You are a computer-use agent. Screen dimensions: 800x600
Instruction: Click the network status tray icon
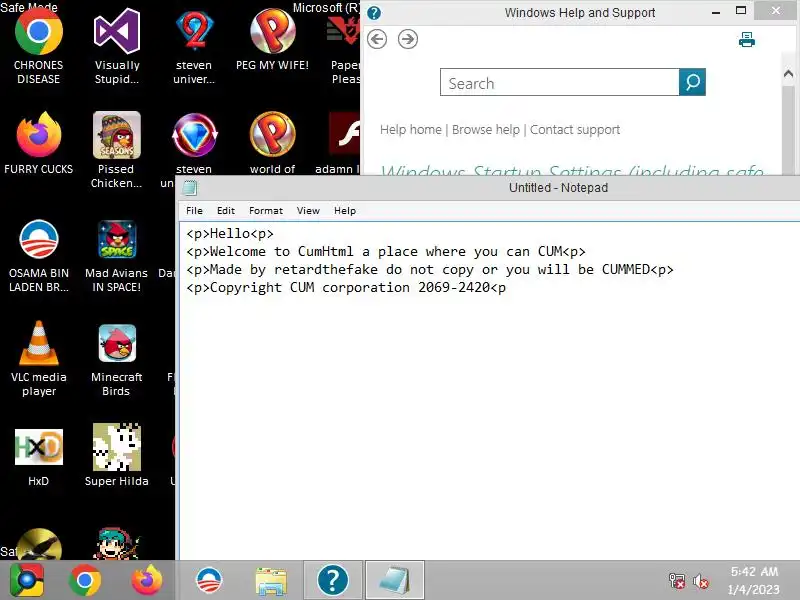[x=677, y=581]
